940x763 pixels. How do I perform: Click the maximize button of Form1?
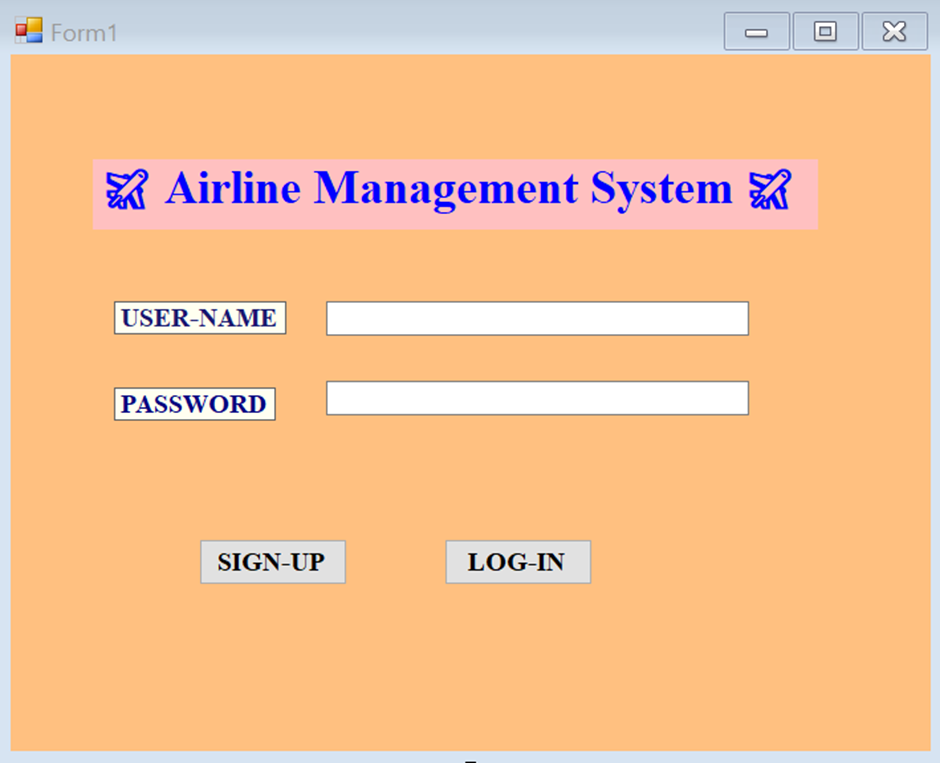(x=825, y=31)
